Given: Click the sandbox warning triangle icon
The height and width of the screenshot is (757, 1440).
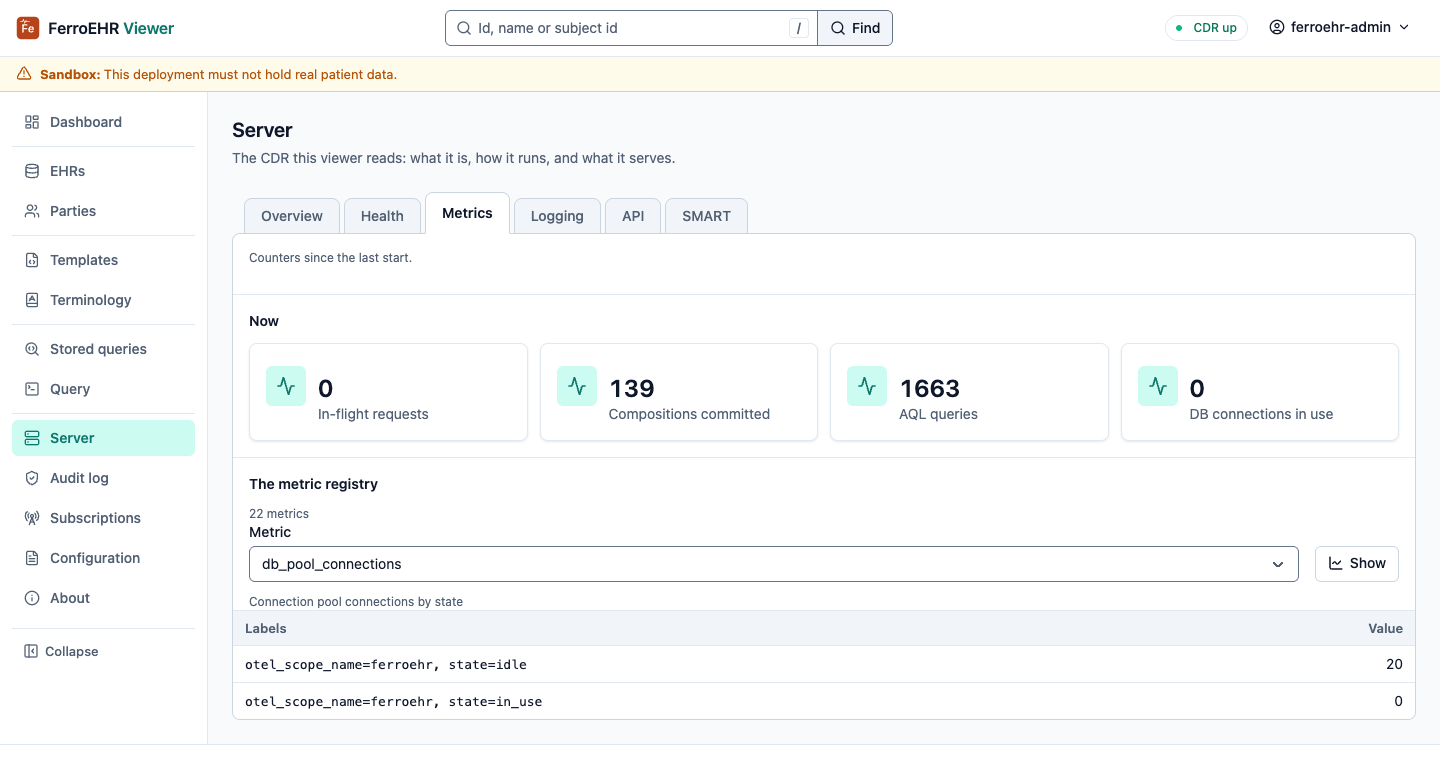Looking at the screenshot, I should coord(24,74).
